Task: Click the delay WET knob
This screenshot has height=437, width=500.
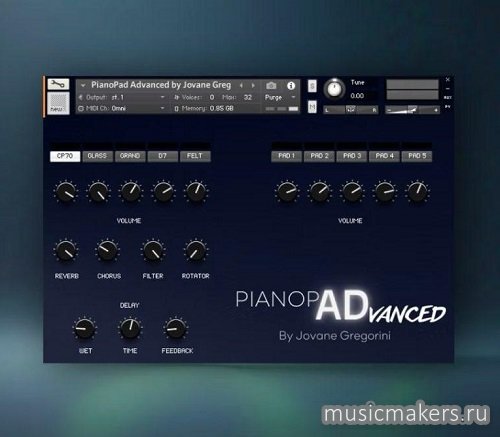Action: pyautogui.click(x=84, y=328)
